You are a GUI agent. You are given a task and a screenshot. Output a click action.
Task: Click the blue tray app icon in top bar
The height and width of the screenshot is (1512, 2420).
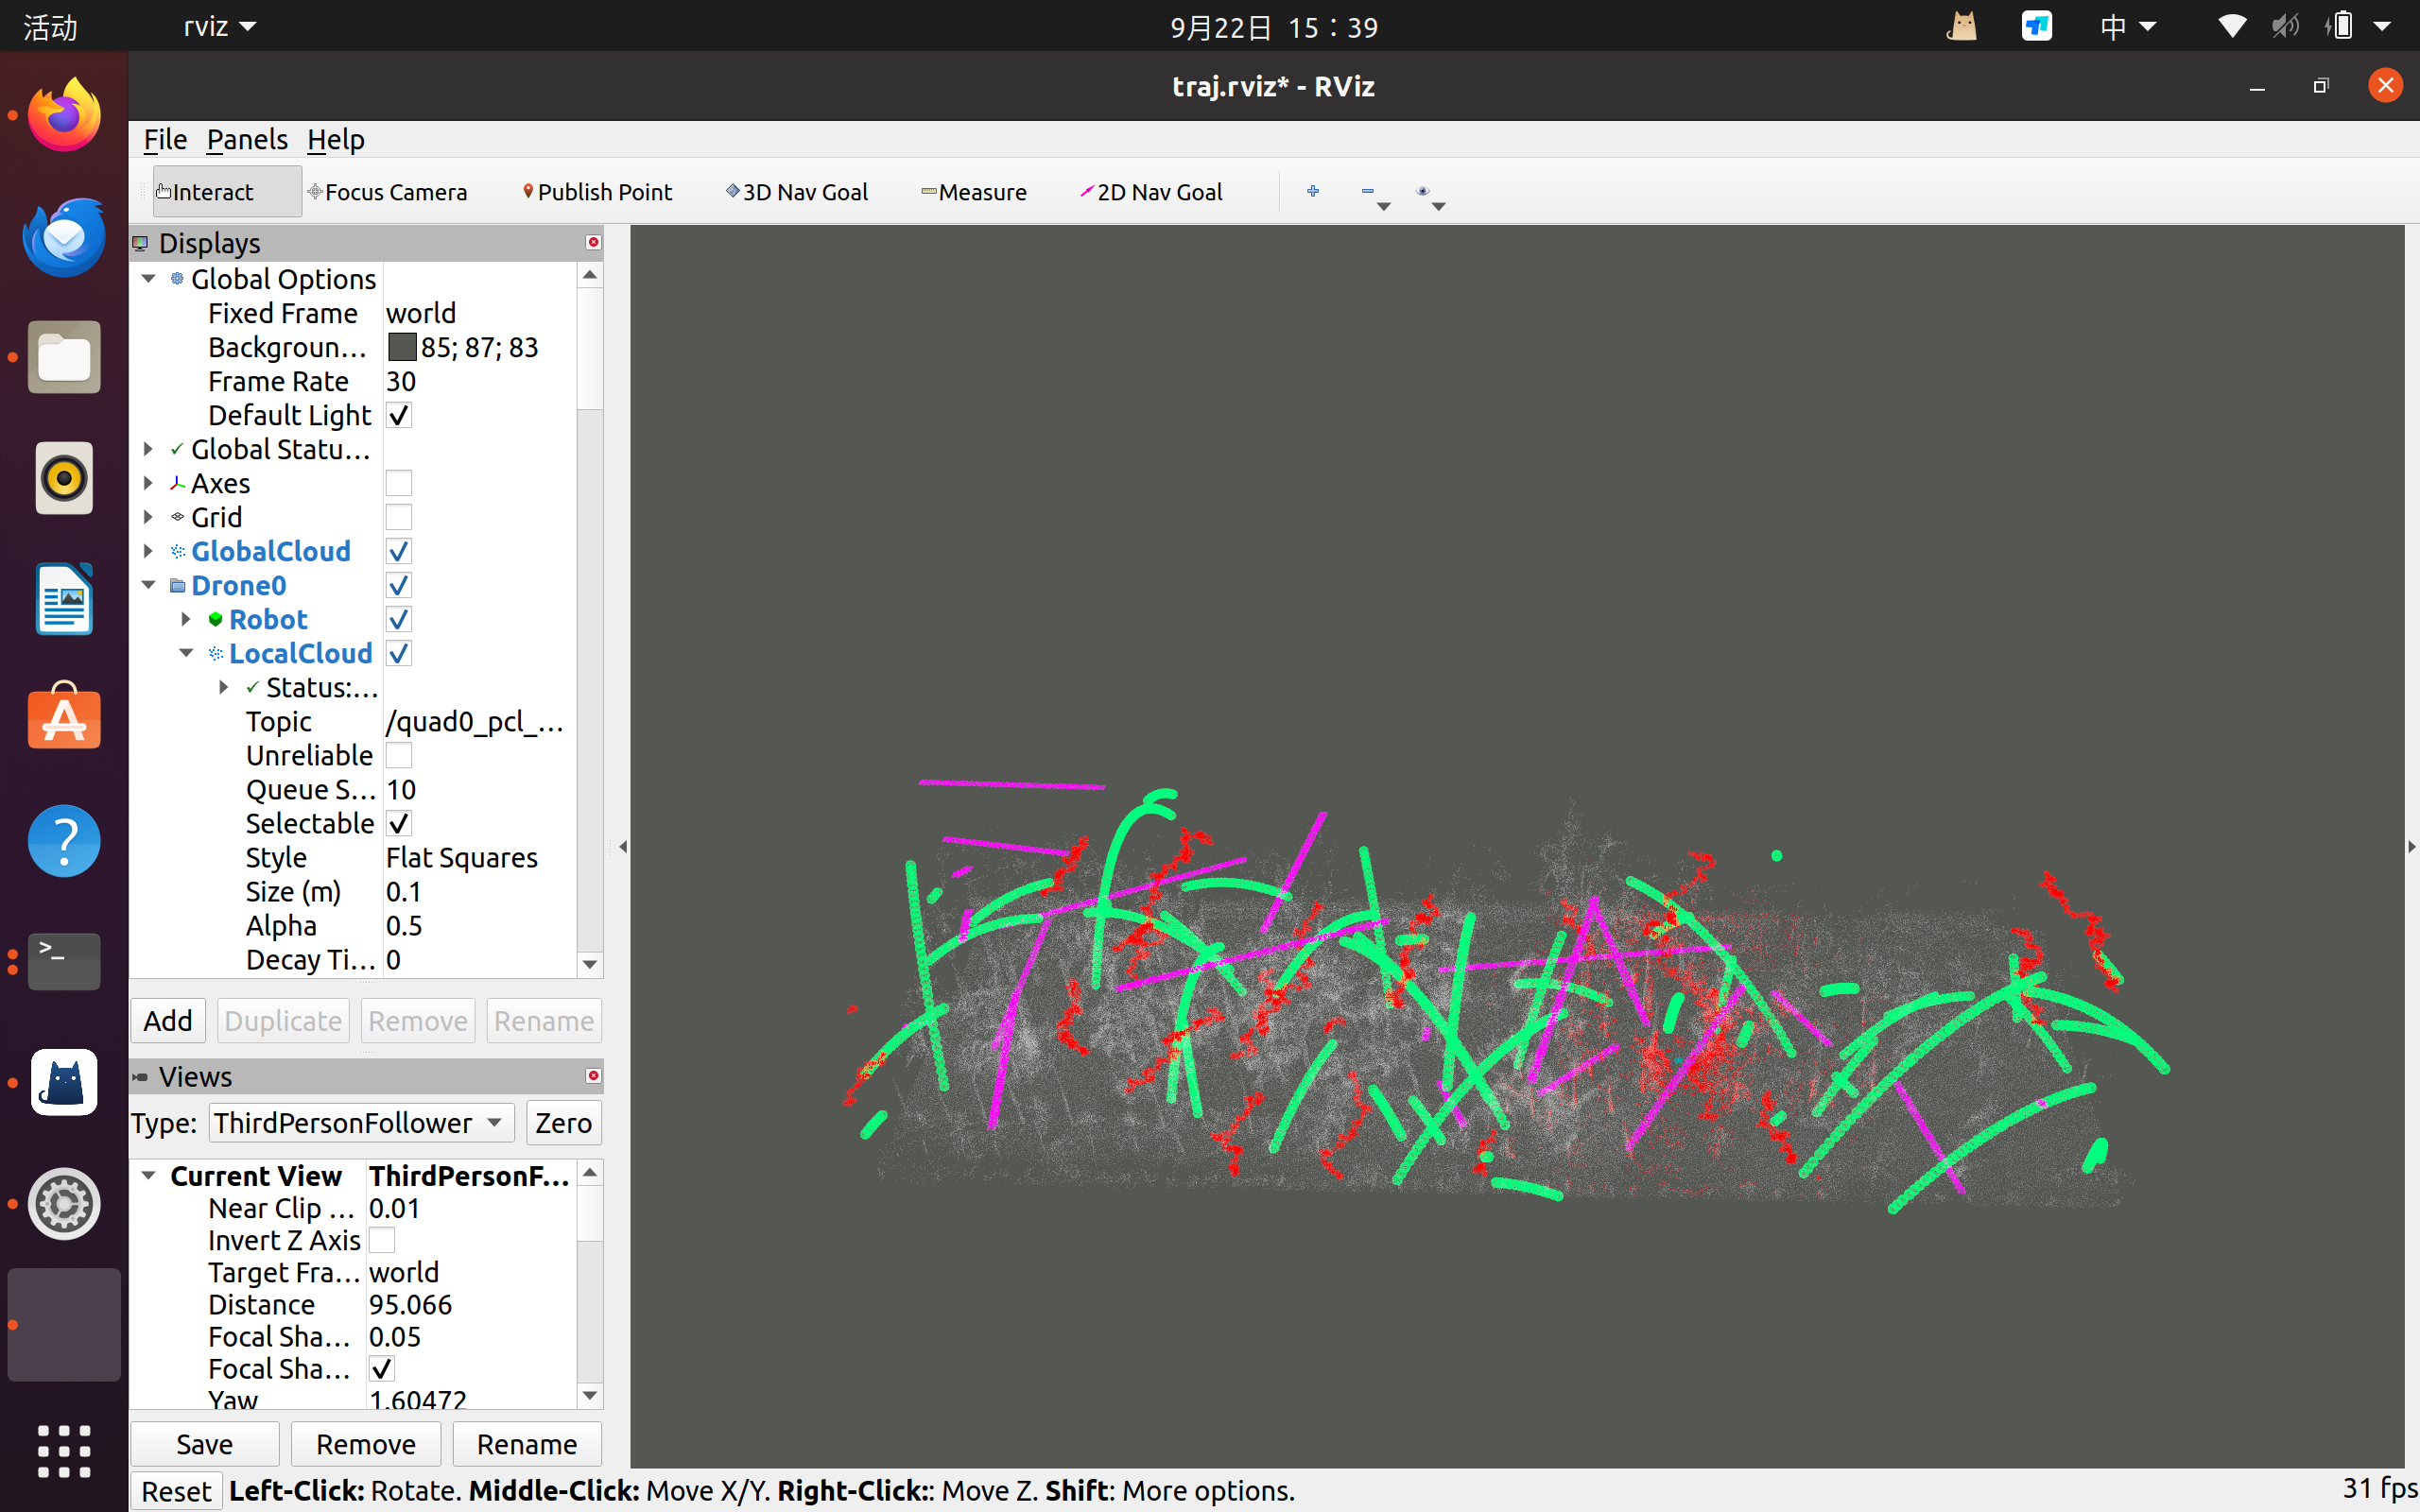pos(2037,26)
